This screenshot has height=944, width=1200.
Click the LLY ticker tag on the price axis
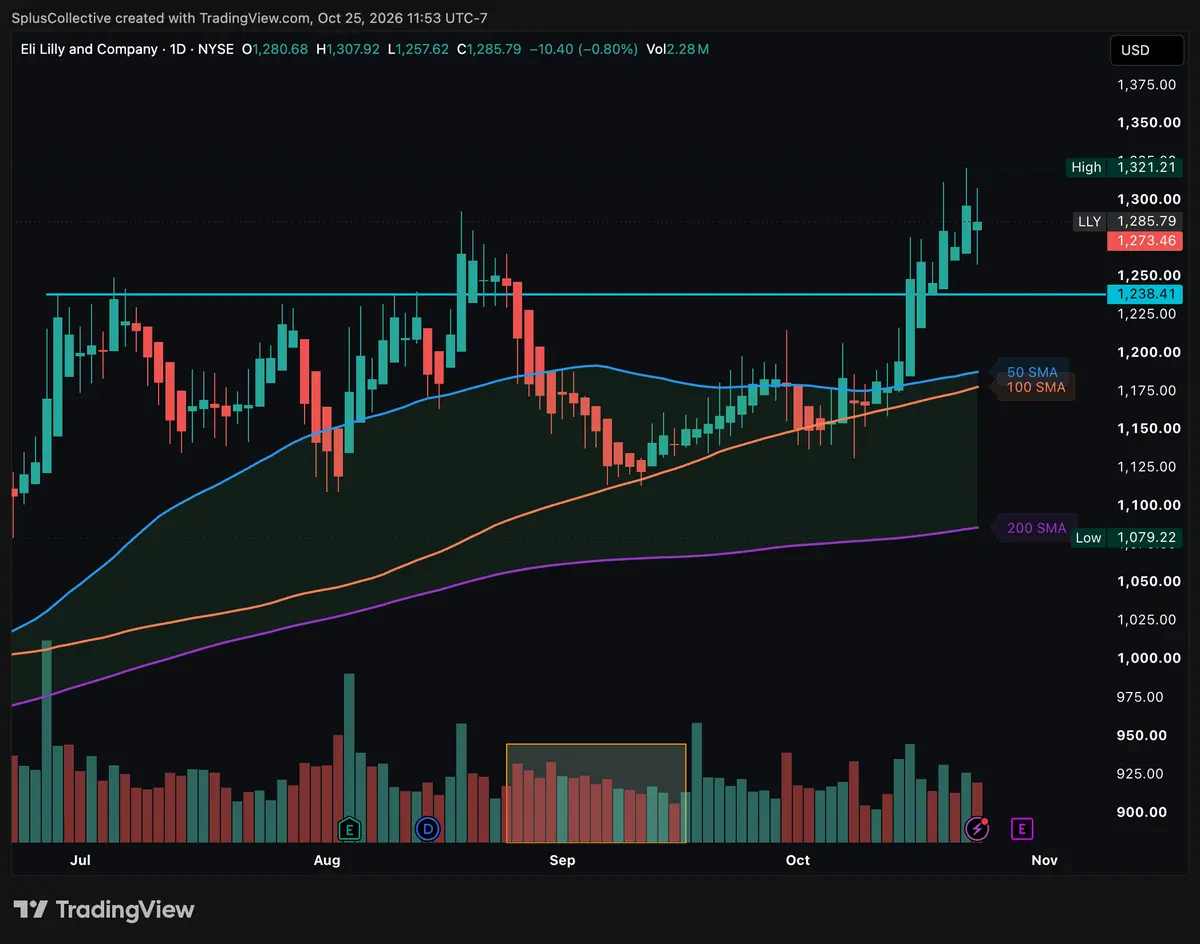click(x=1089, y=221)
